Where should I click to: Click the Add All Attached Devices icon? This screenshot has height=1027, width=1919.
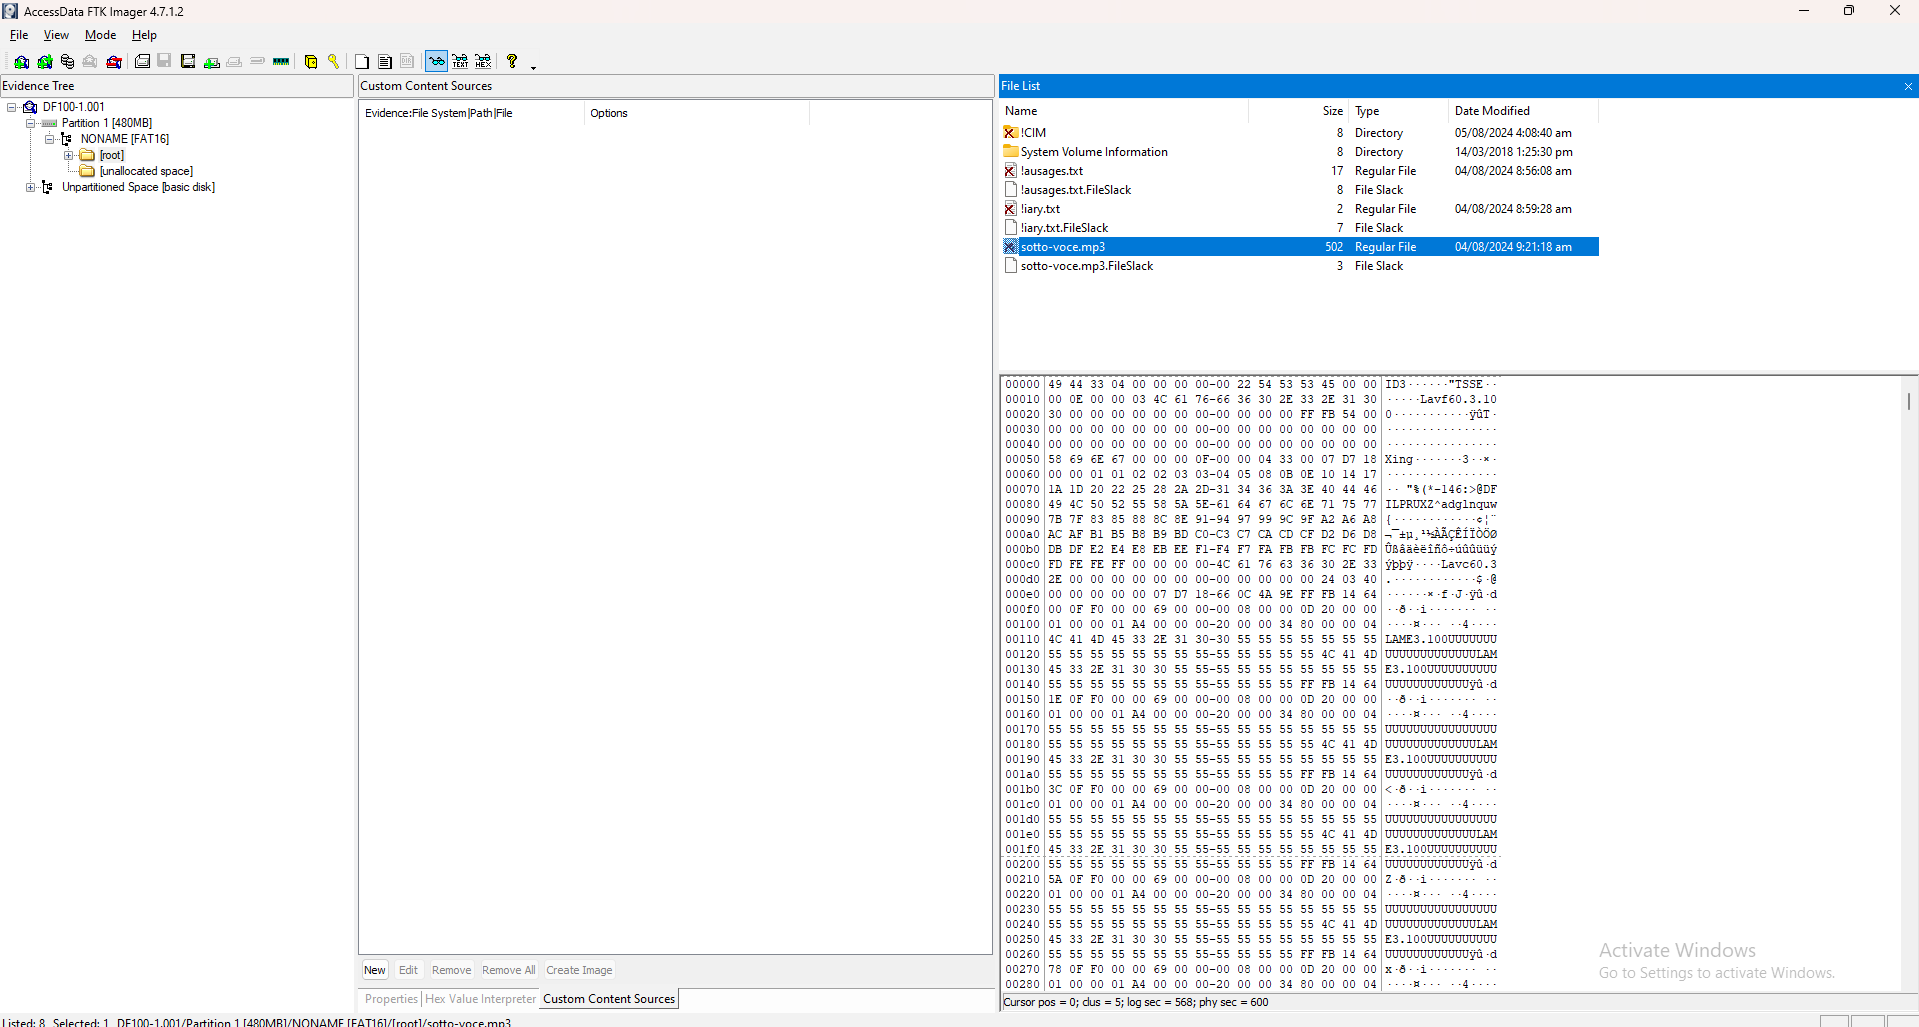(45, 62)
